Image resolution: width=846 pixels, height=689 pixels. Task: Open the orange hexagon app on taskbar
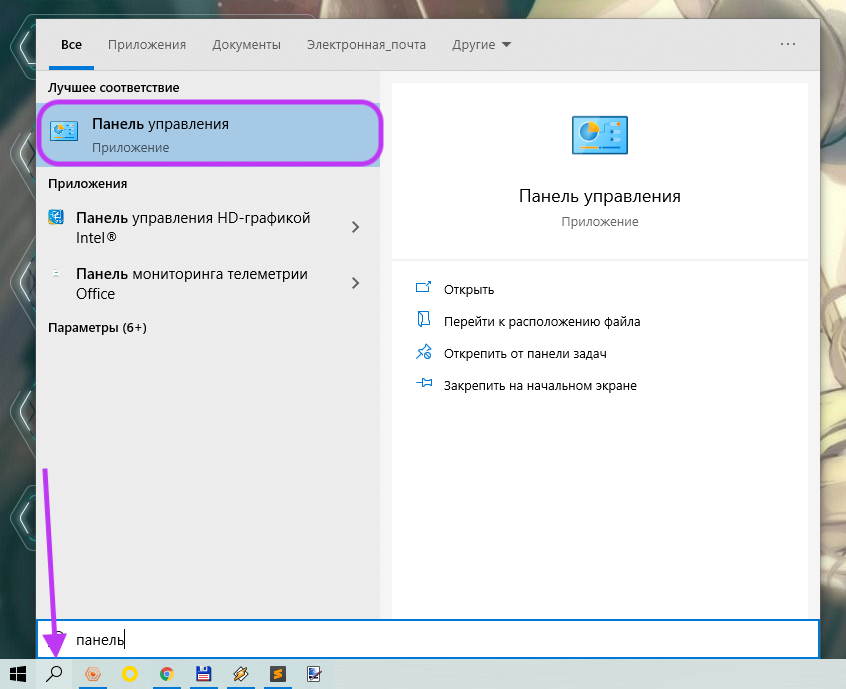click(x=93, y=674)
